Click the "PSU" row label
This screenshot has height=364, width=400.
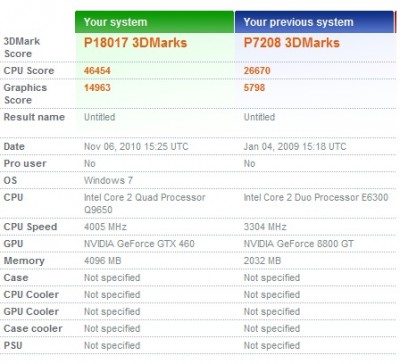(13, 345)
